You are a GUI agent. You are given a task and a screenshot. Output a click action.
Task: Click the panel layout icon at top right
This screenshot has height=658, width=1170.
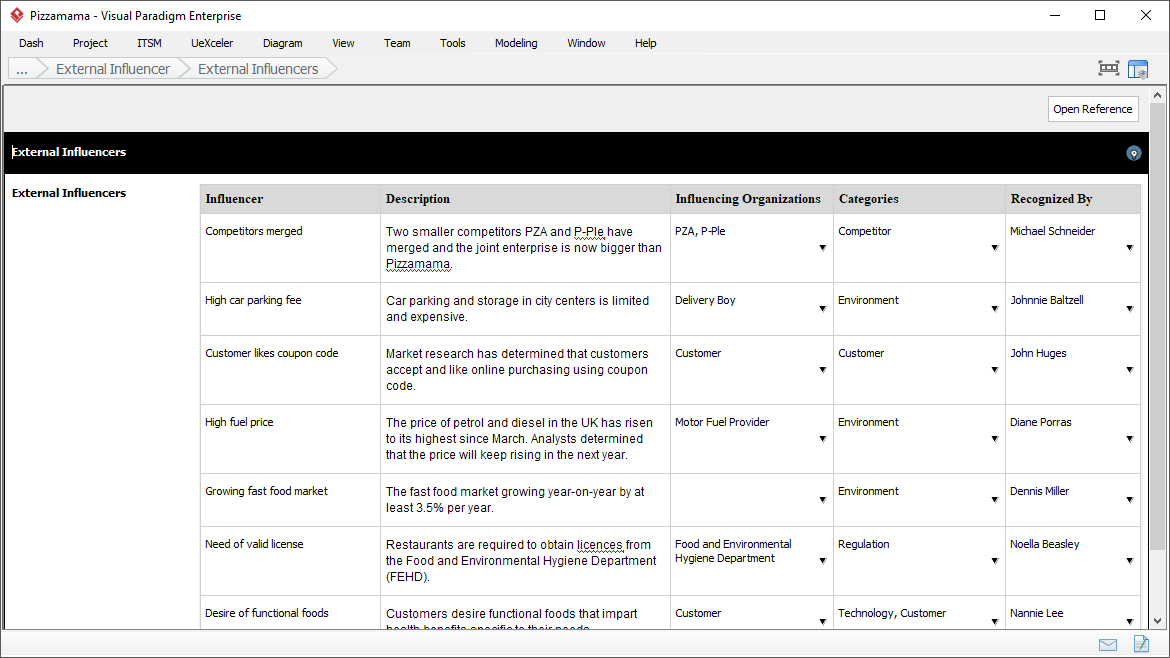point(1137,69)
